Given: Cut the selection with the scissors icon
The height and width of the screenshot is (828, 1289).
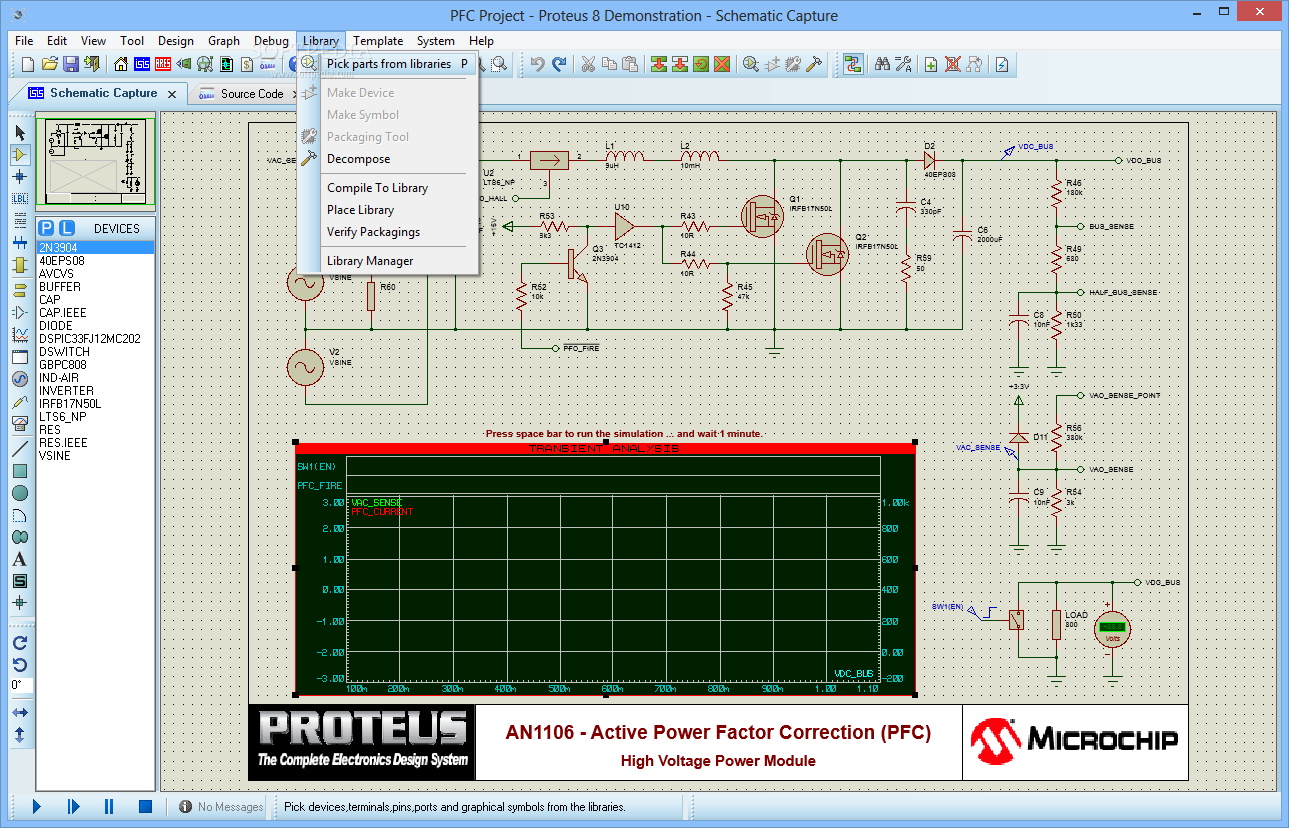Looking at the screenshot, I should 588,64.
